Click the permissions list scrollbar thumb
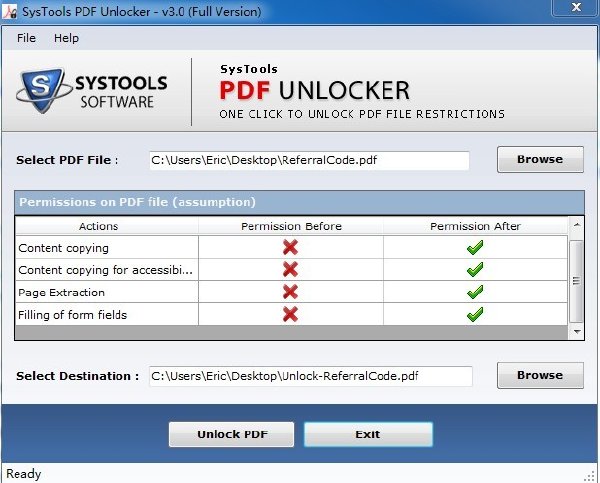 pos(577,281)
